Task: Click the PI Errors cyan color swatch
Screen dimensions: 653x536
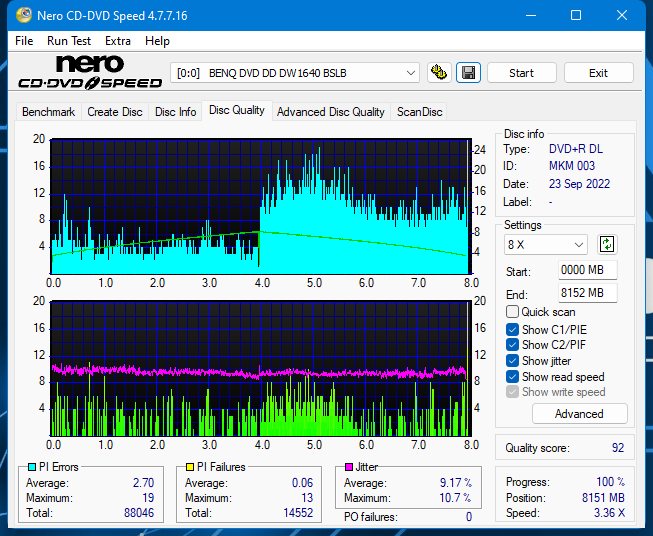Action: click(31, 467)
